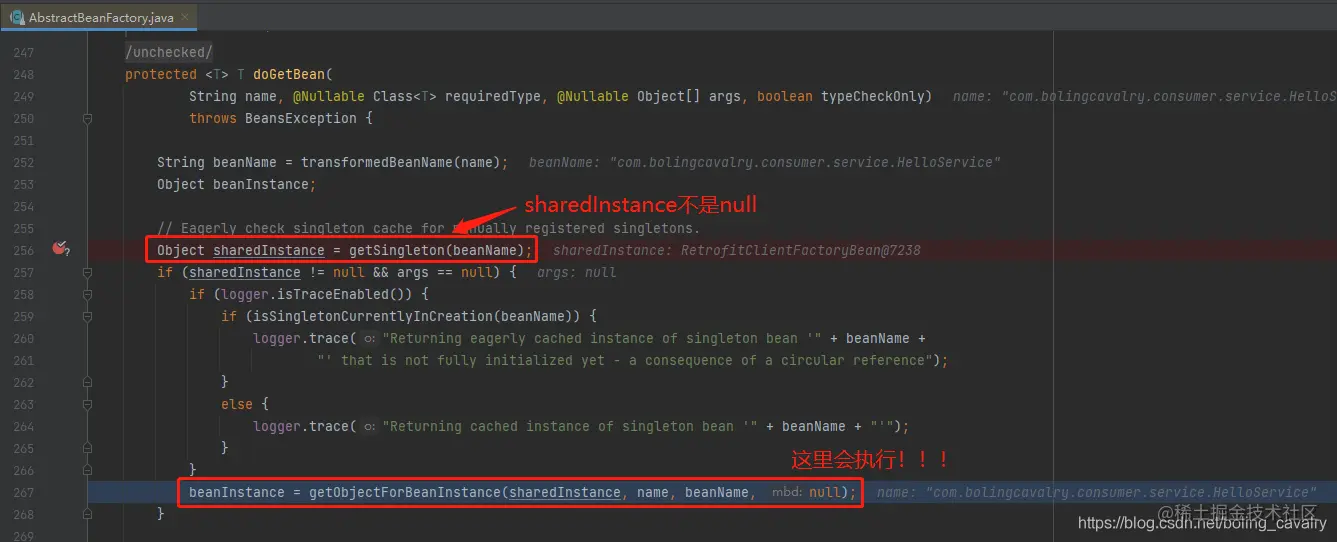The width and height of the screenshot is (1337, 542).
Task: Collapse the else block fold at line 263
Action: pos(88,404)
